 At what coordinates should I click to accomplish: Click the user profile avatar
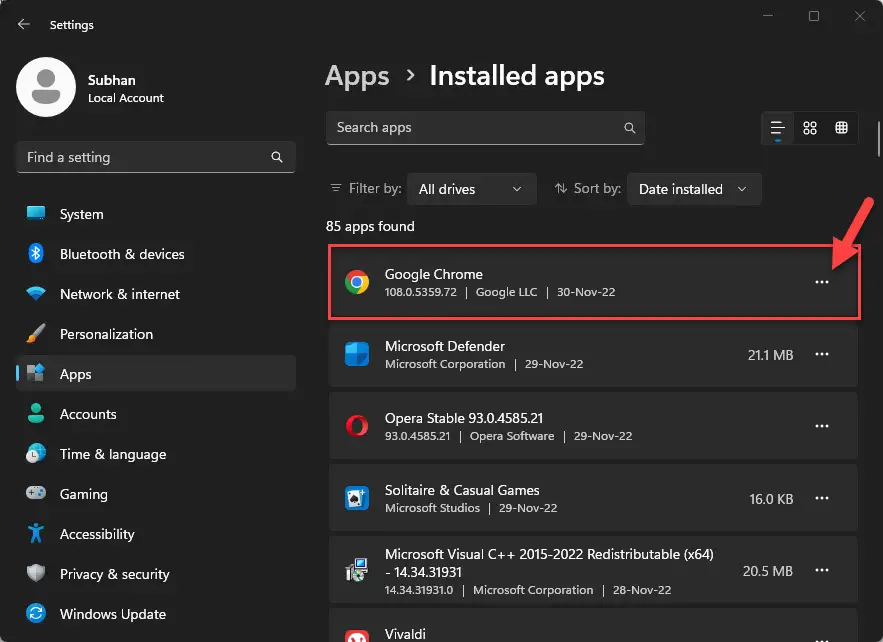(x=46, y=87)
